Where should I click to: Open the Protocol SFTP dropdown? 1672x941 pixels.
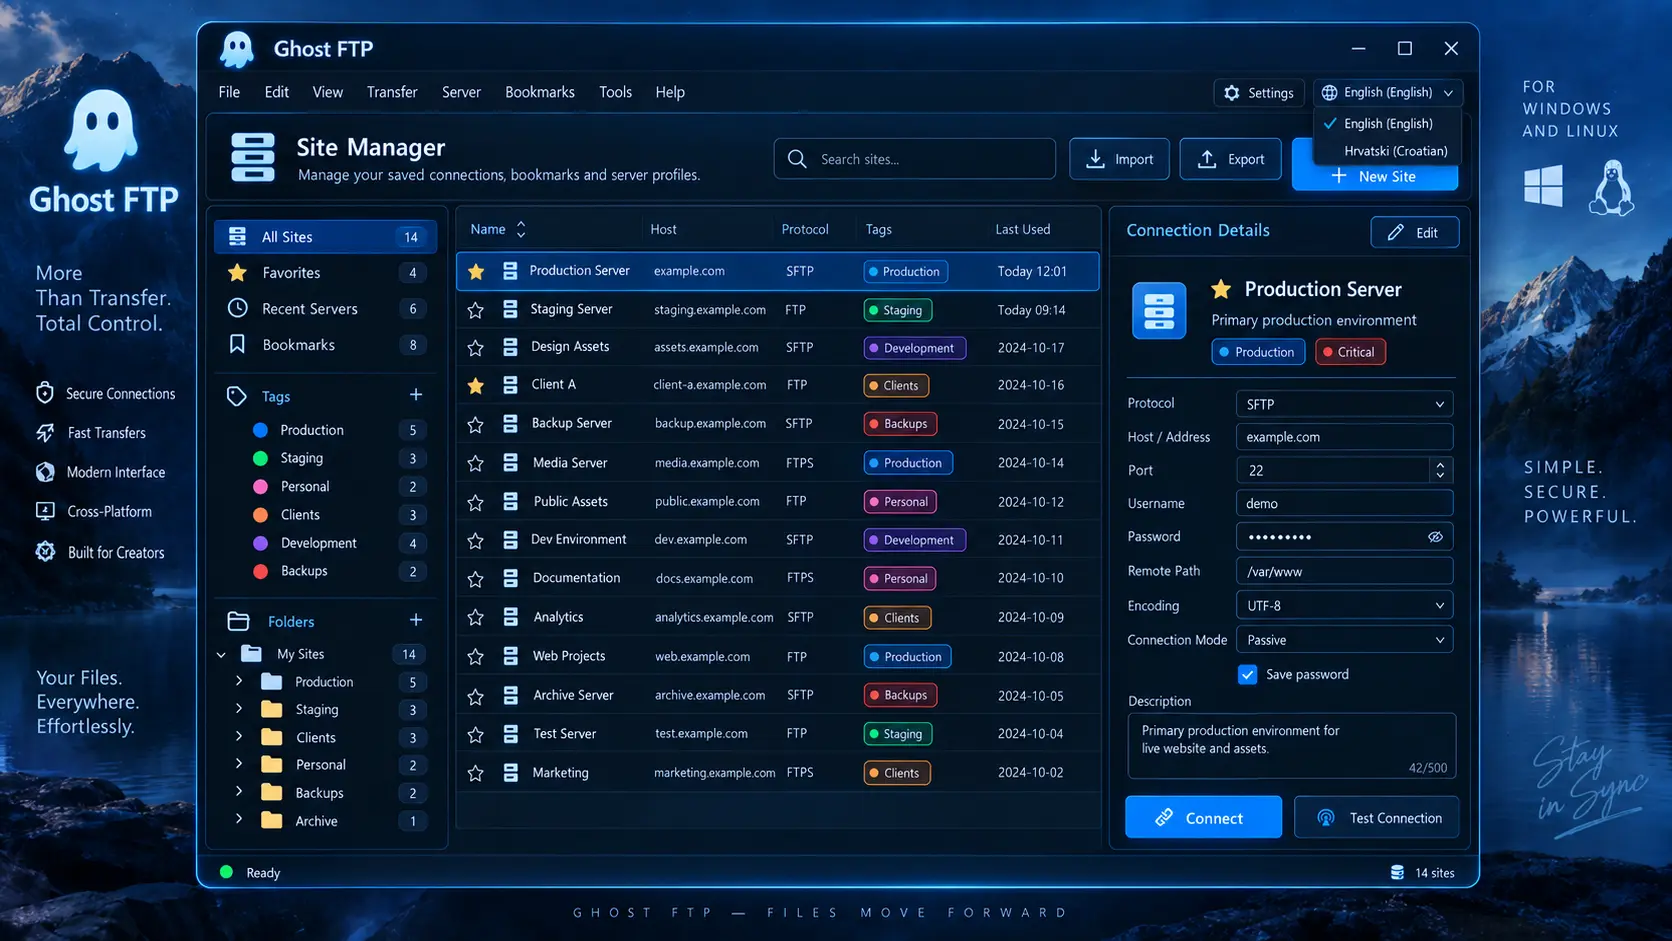1344,404
